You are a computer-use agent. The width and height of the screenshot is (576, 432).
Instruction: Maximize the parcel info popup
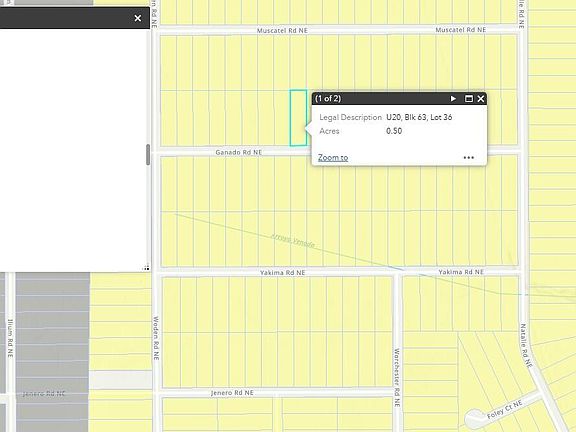click(x=469, y=98)
